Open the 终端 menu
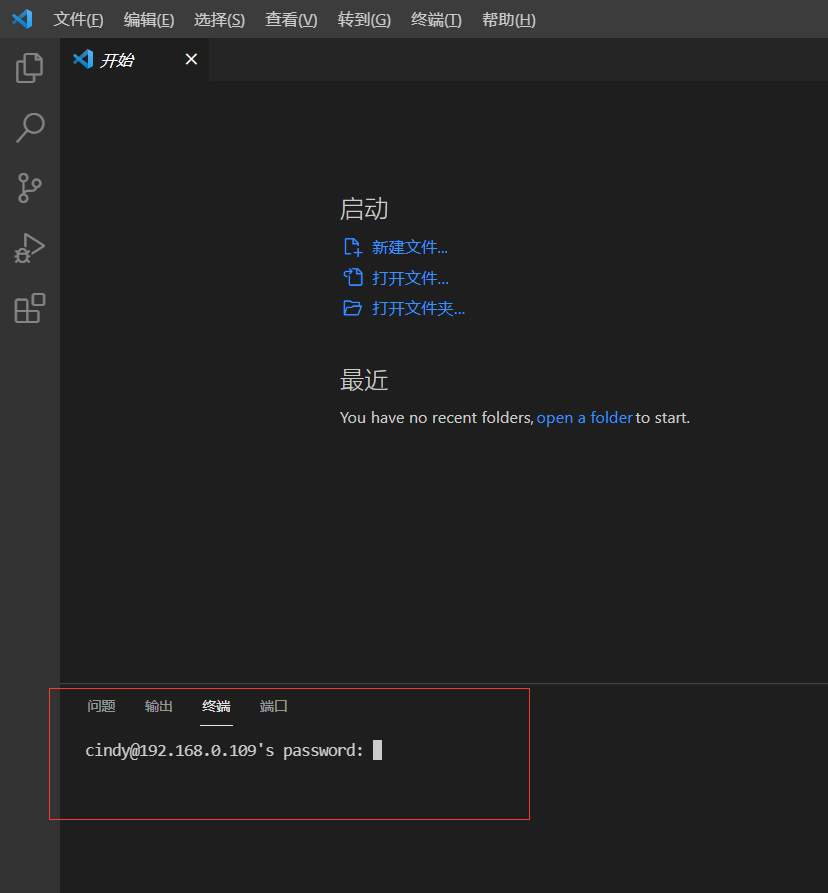This screenshot has height=893, width=828. click(x=435, y=19)
